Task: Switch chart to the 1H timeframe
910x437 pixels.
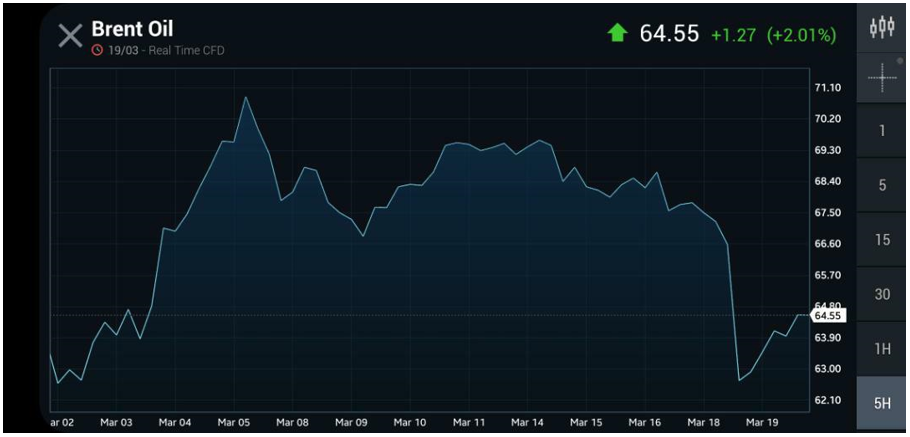Action: click(x=882, y=349)
